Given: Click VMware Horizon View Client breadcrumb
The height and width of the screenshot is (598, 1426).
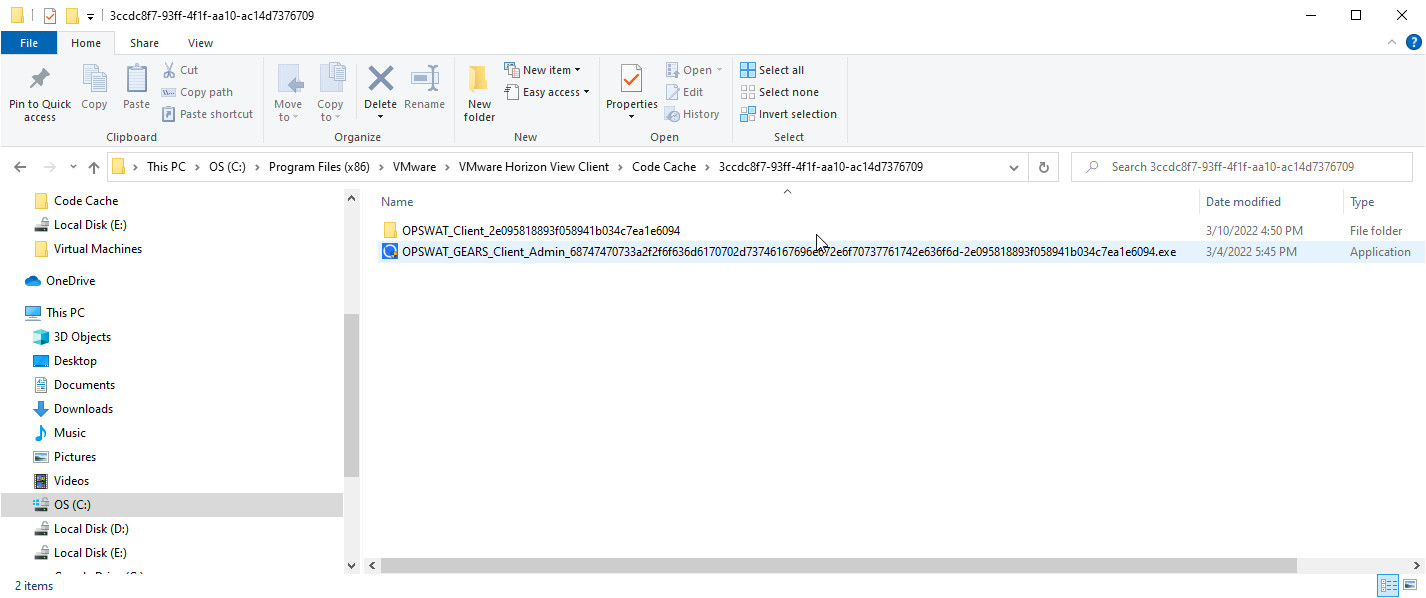Looking at the screenshot, I should (x=534, y=167).
